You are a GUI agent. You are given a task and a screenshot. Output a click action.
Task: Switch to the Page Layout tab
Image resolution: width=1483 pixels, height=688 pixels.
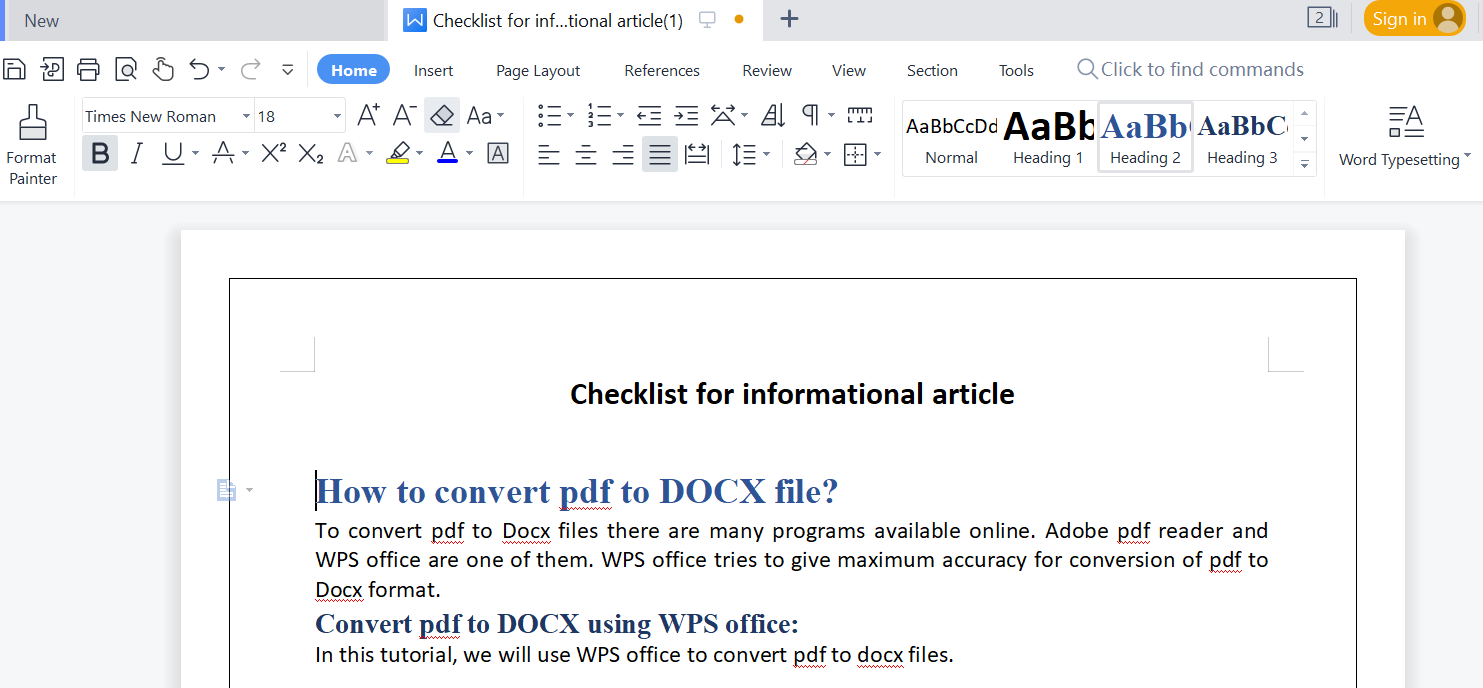click(538, 70)
